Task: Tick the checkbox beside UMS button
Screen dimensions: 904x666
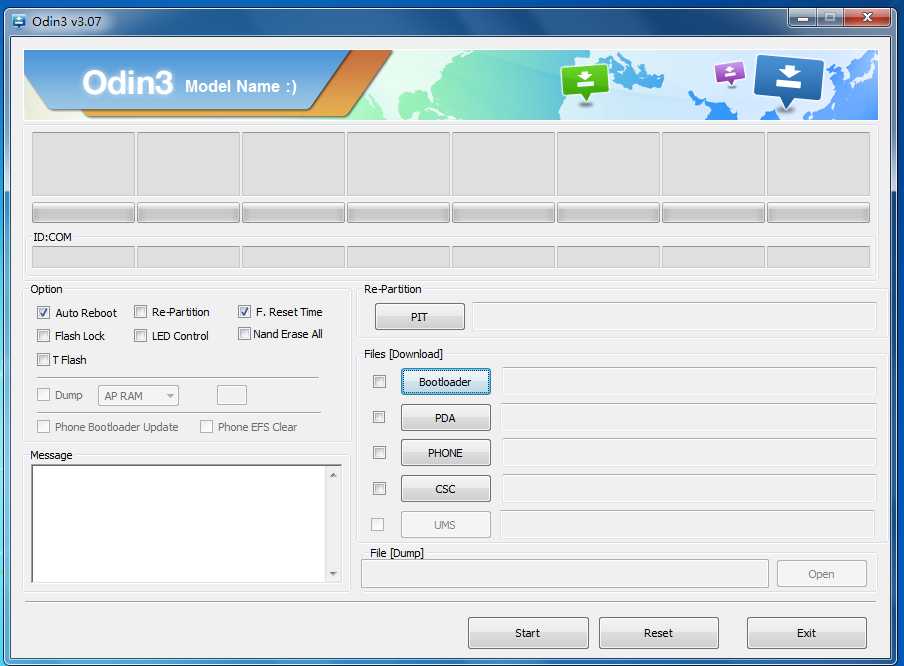Action: point(378,524)
